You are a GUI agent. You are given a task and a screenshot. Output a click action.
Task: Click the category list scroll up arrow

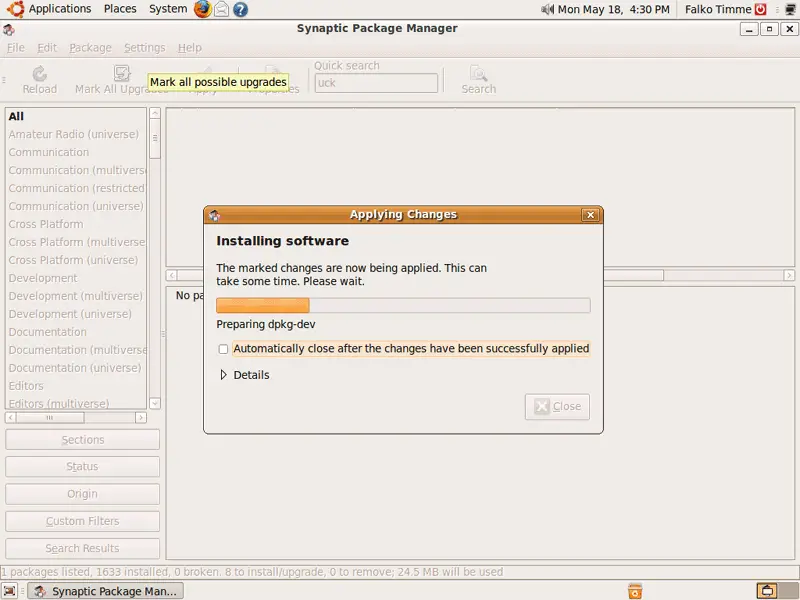155,113
